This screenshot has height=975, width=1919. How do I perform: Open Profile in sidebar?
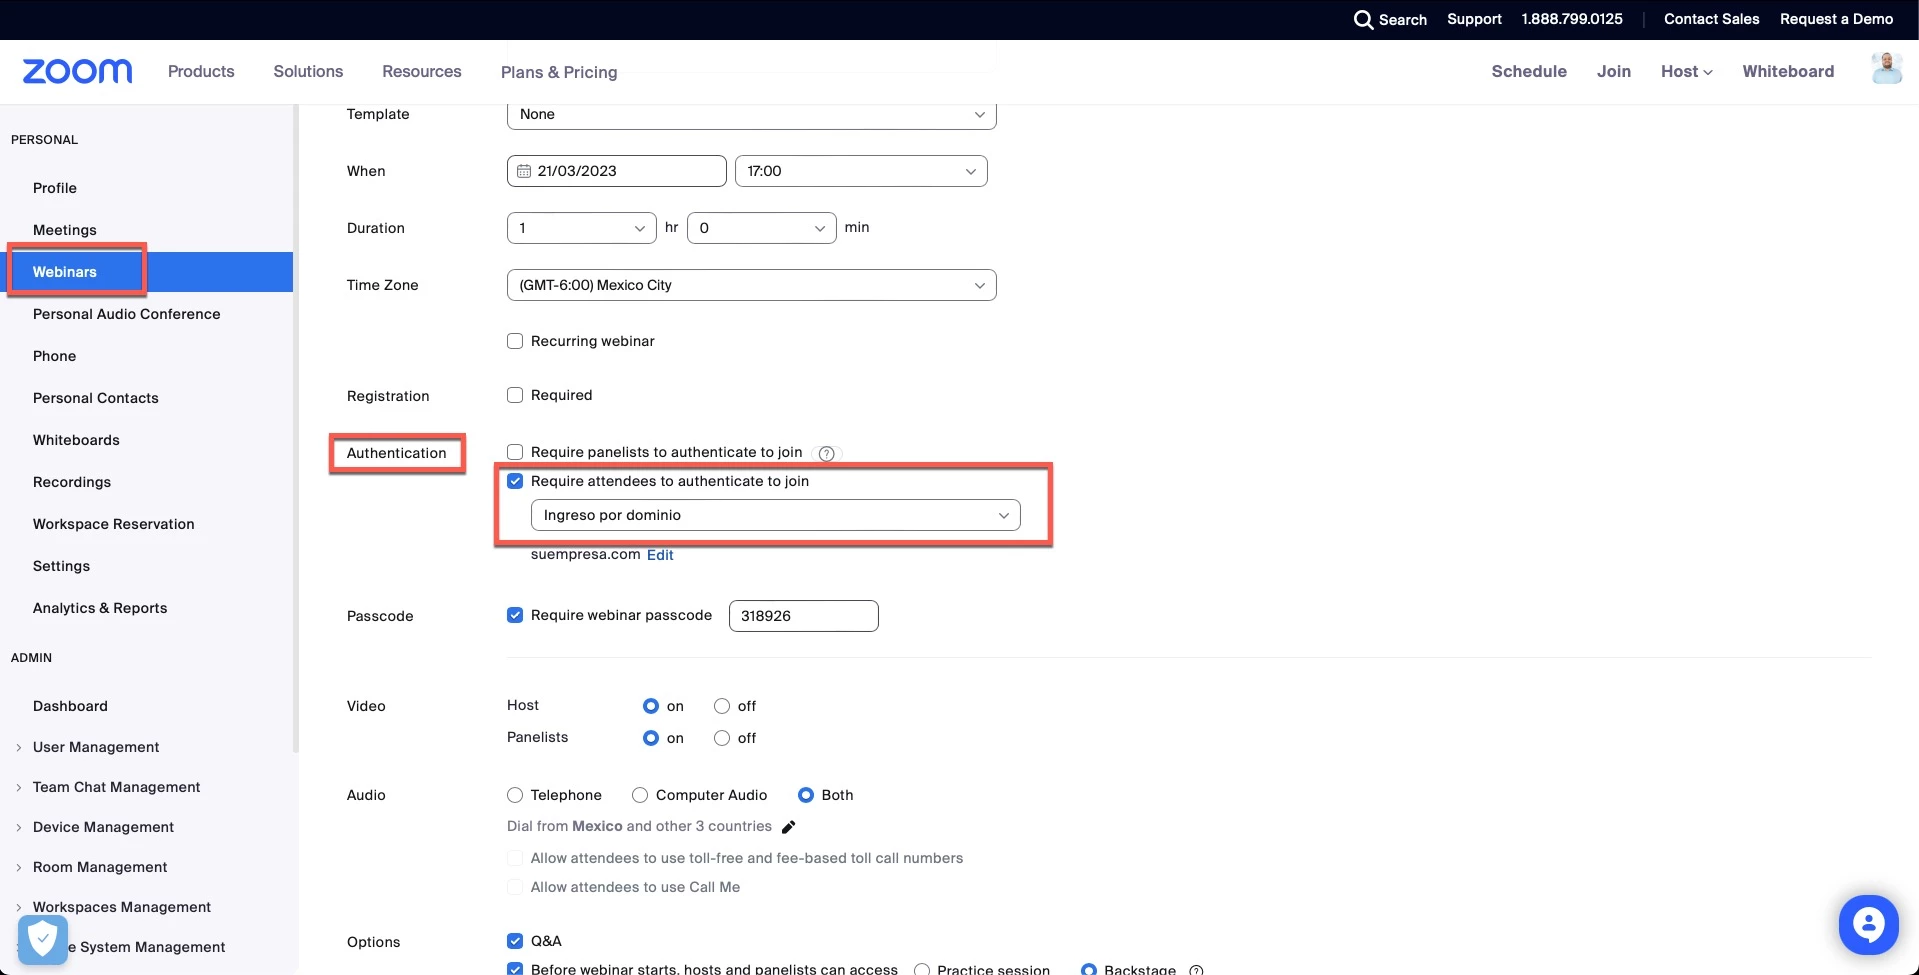(55, 188)
